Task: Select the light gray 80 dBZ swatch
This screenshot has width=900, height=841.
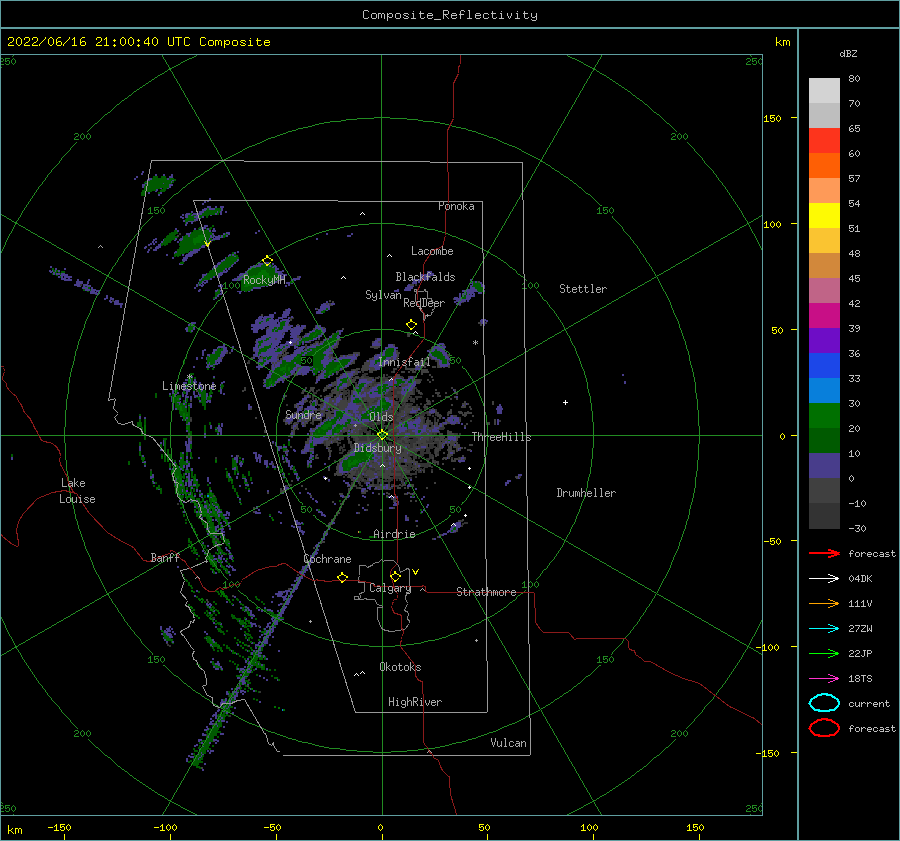Action: [824, 90]
